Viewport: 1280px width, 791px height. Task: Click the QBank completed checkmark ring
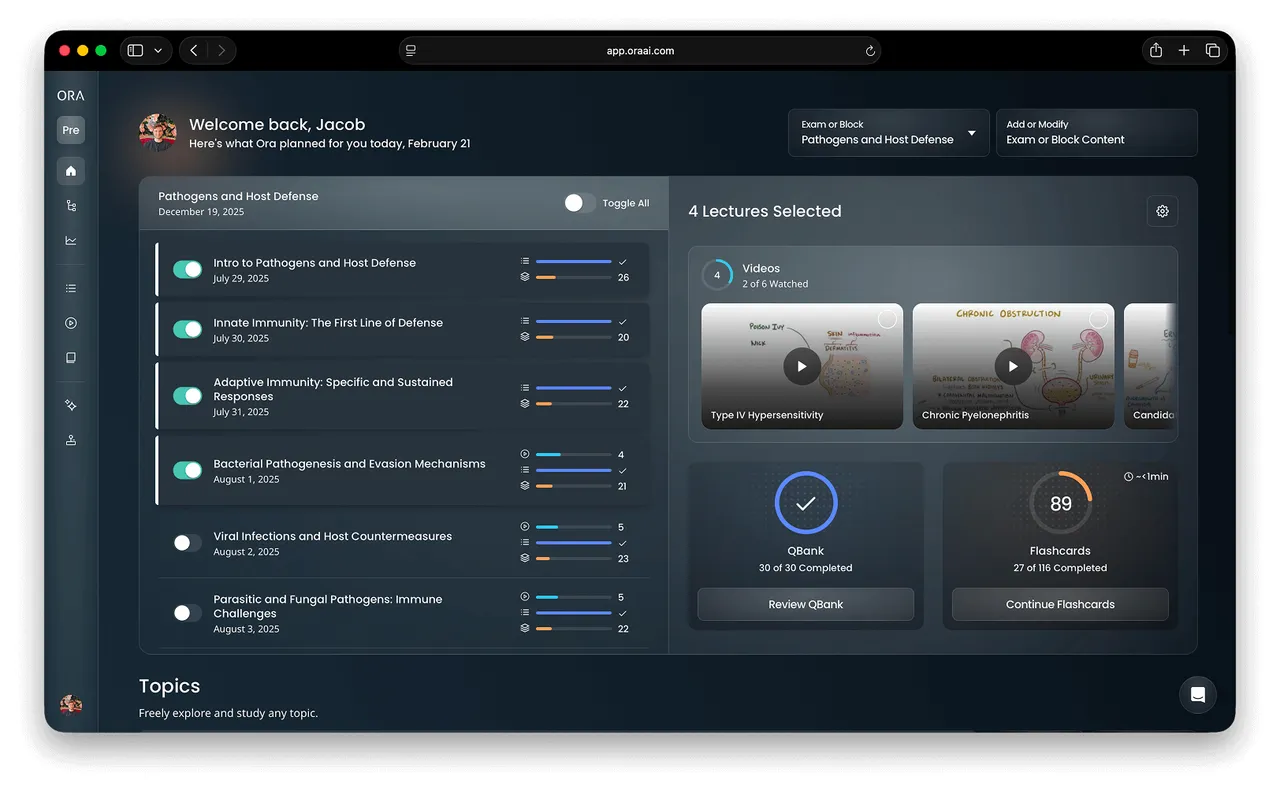tap(806, 503)
